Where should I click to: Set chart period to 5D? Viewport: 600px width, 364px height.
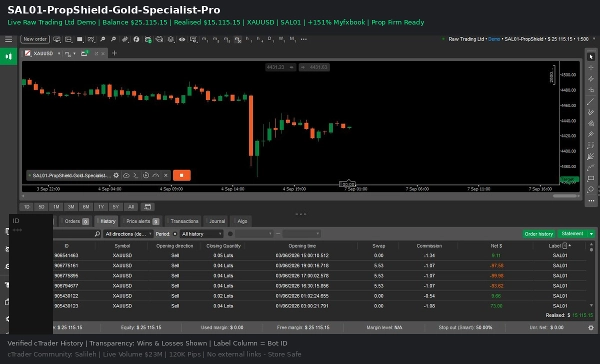coord(41,207)
